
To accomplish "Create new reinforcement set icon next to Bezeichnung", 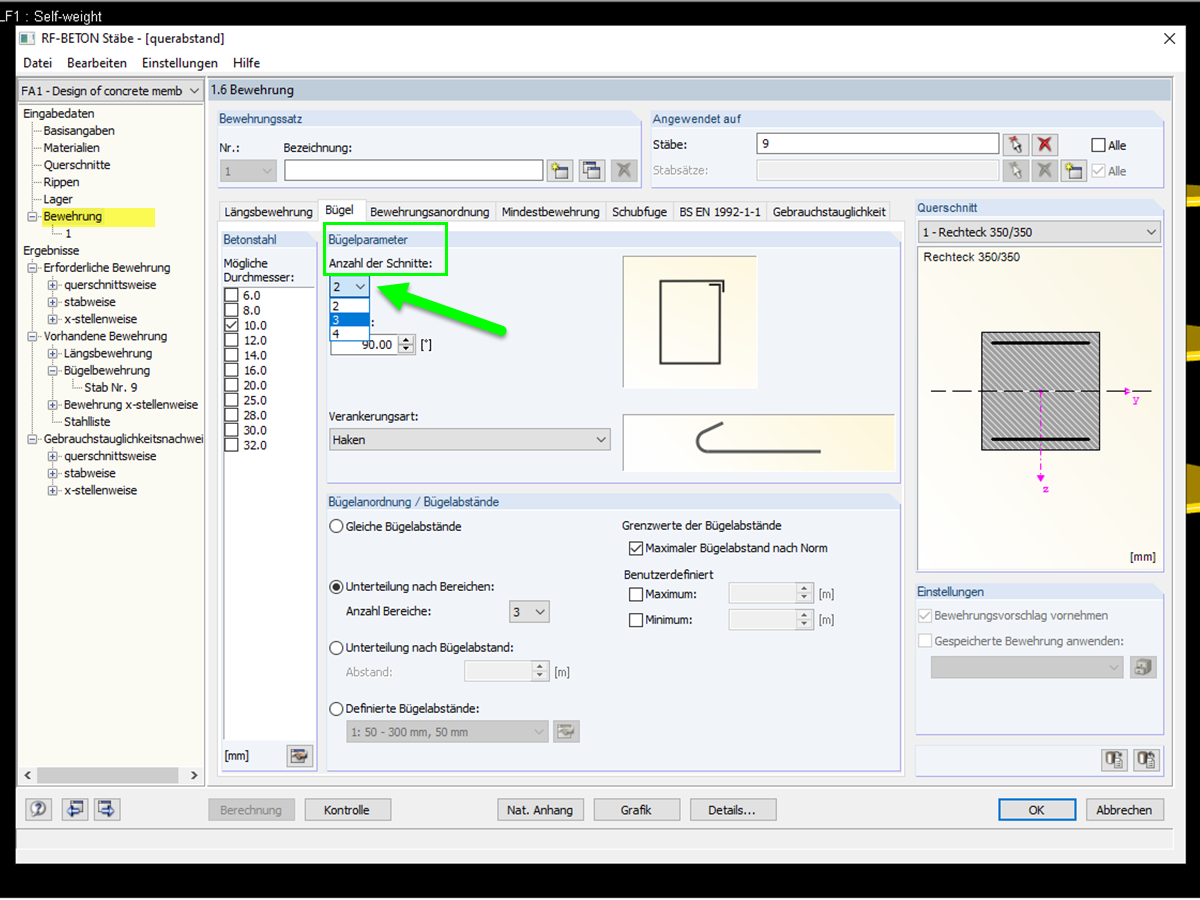I will (560, 171).
